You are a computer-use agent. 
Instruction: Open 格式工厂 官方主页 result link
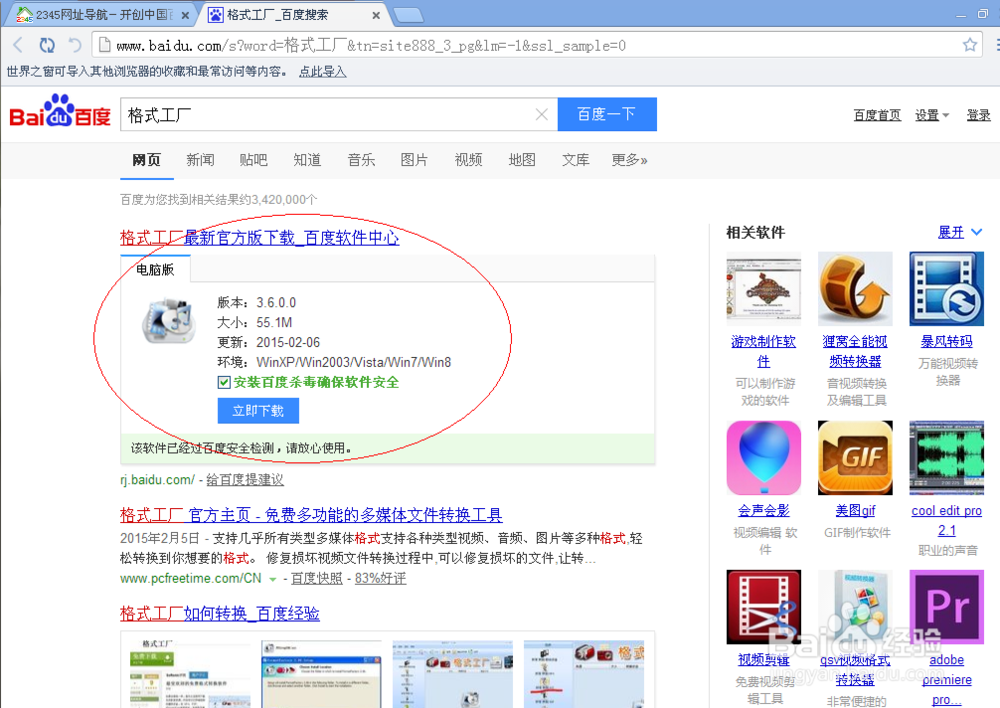coord(311,515)
